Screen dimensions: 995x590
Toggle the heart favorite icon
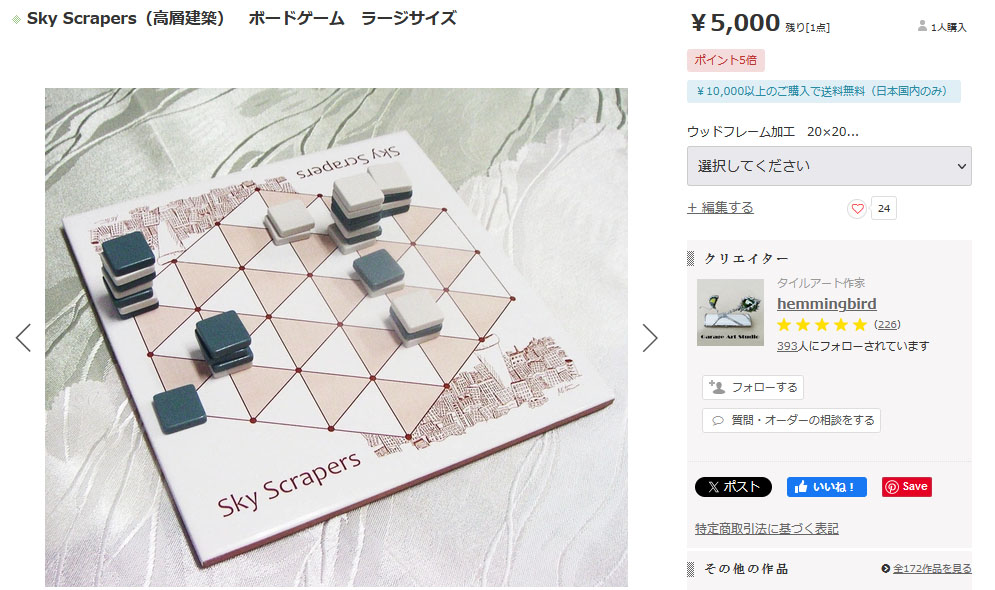click(x=857, y=208)
